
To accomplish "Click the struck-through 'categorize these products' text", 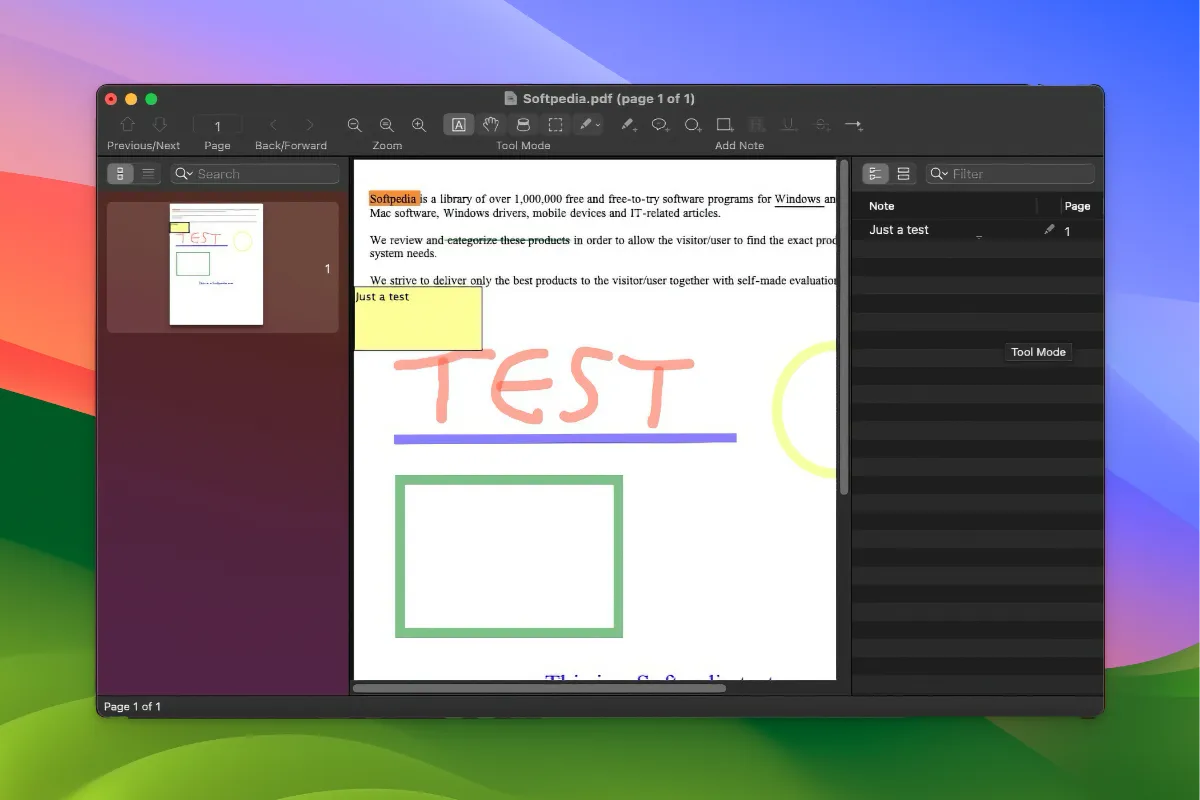I will point(508,240).
